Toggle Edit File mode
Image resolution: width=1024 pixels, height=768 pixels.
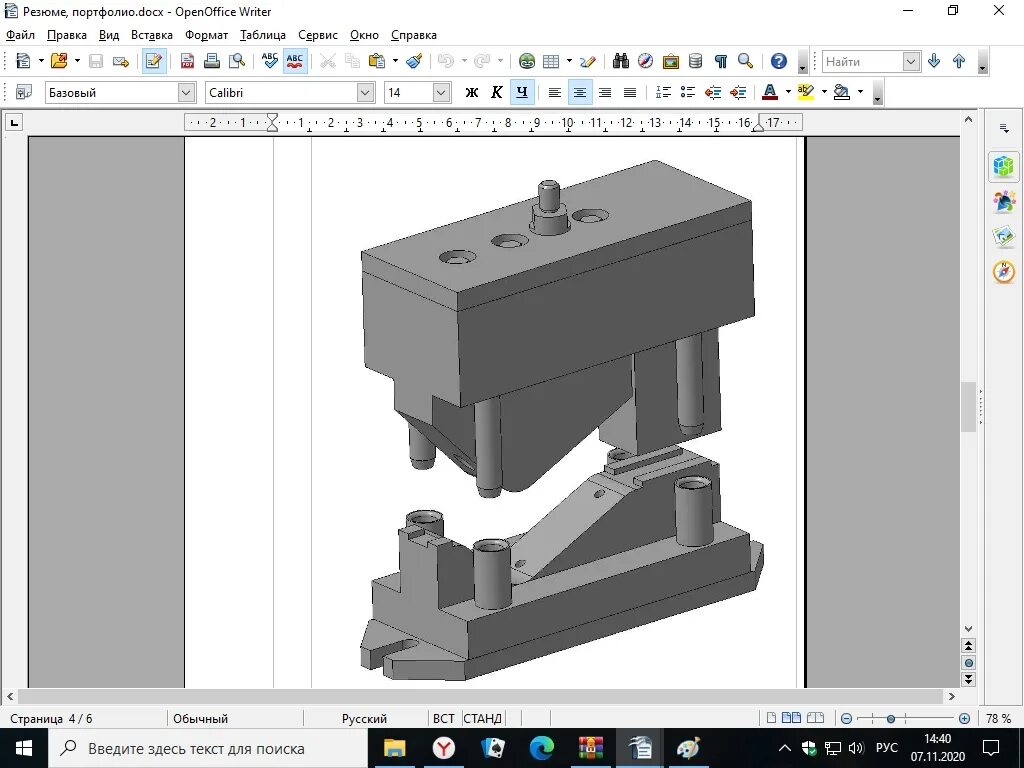pyautogui.click(x=154, y=61)
